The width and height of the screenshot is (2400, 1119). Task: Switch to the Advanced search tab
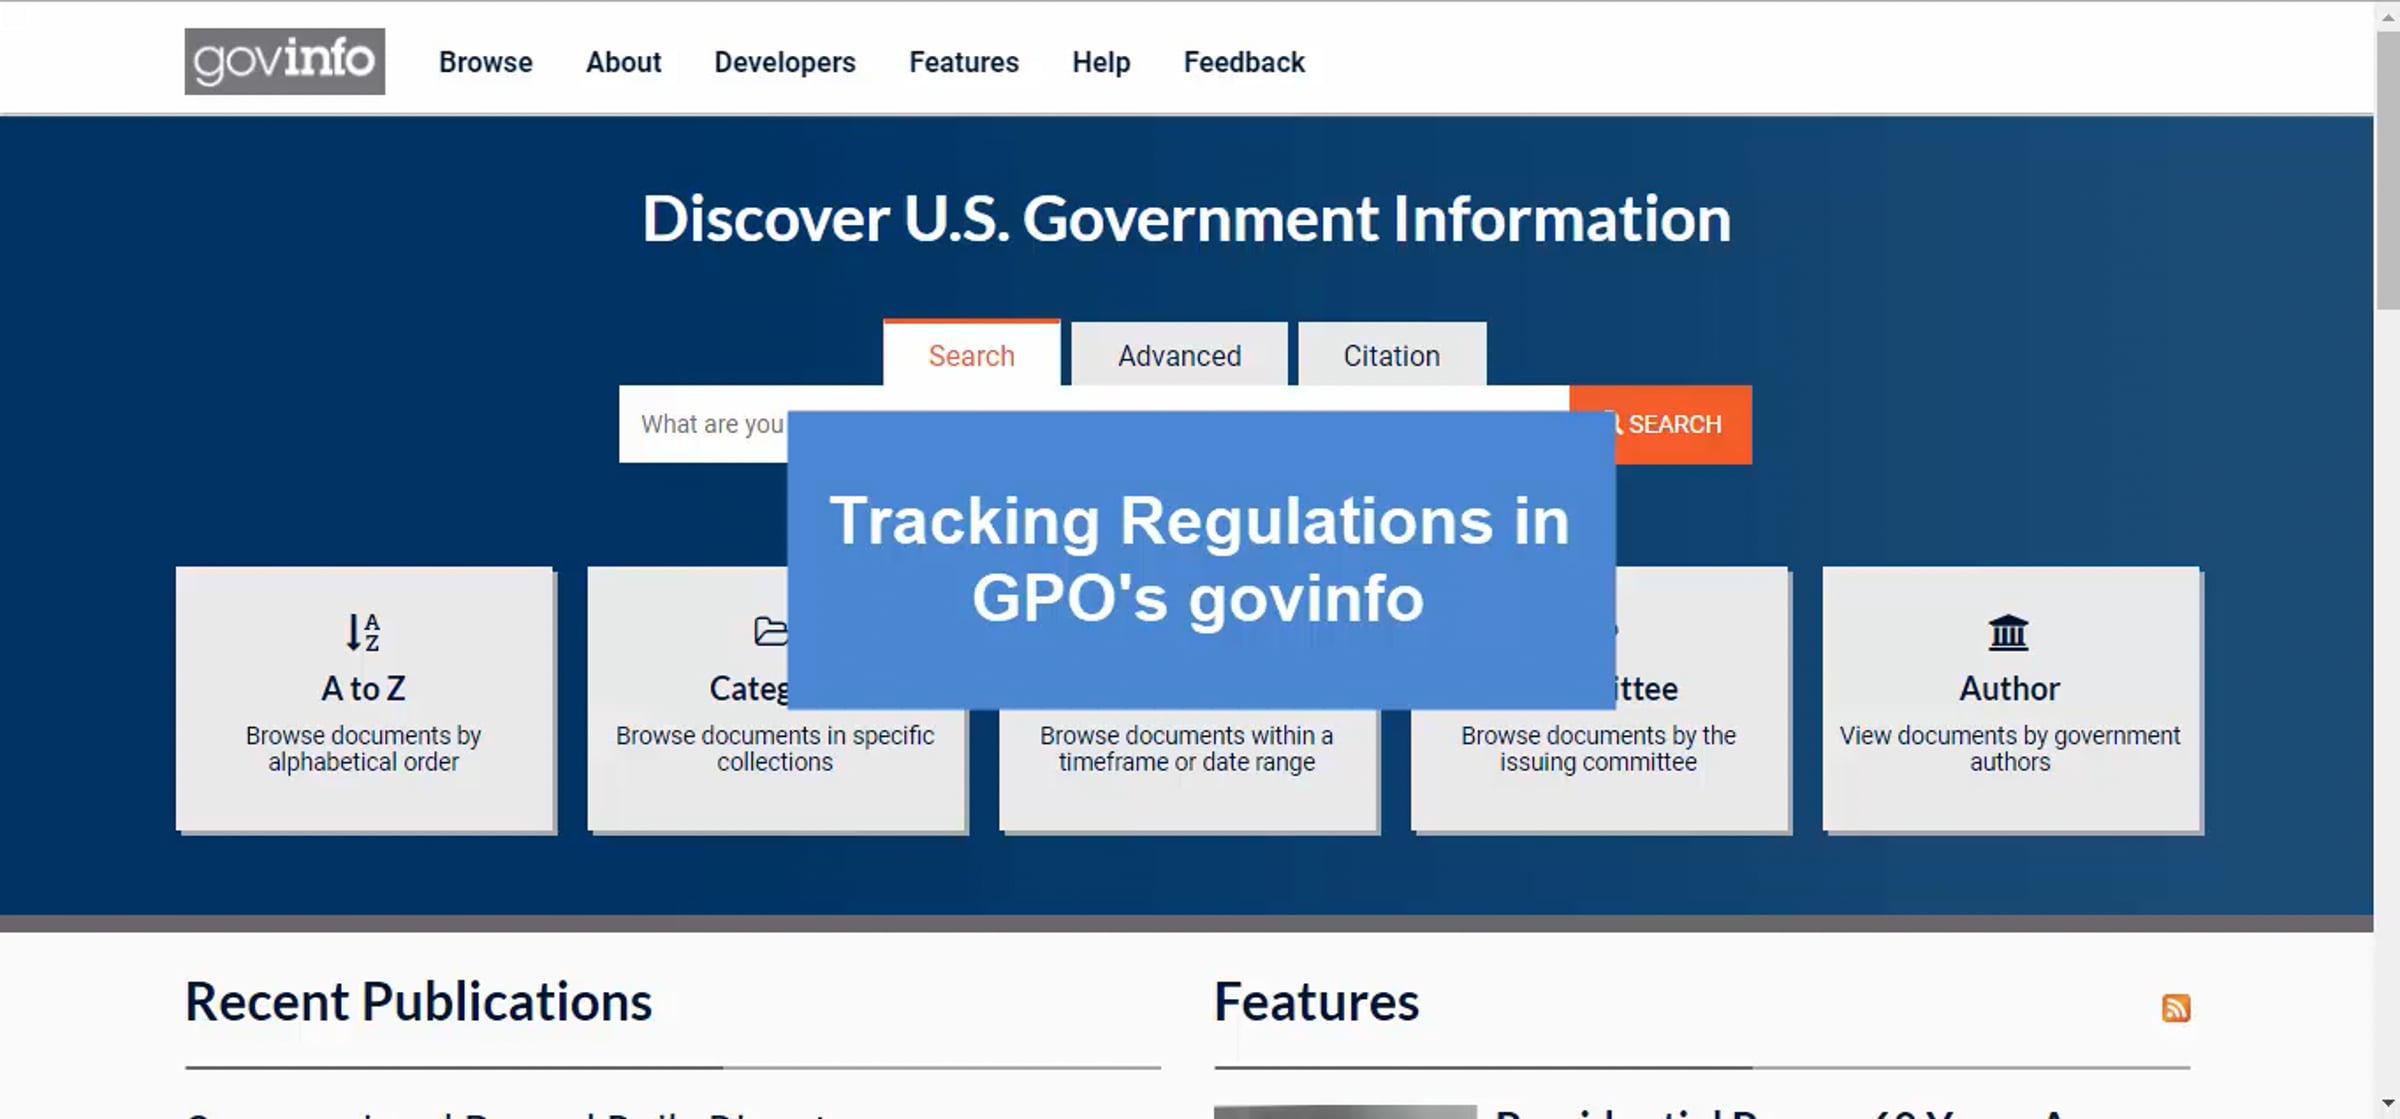1180,355
